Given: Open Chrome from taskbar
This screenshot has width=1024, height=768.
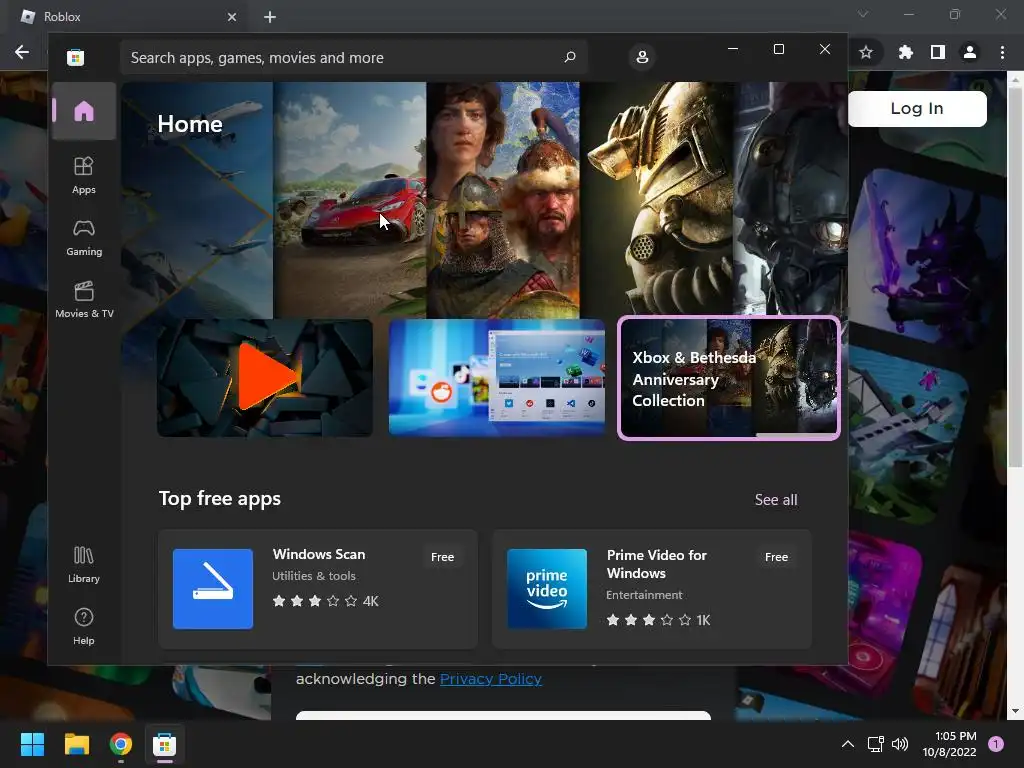Looking at the screenshot, I should point(121,744).
